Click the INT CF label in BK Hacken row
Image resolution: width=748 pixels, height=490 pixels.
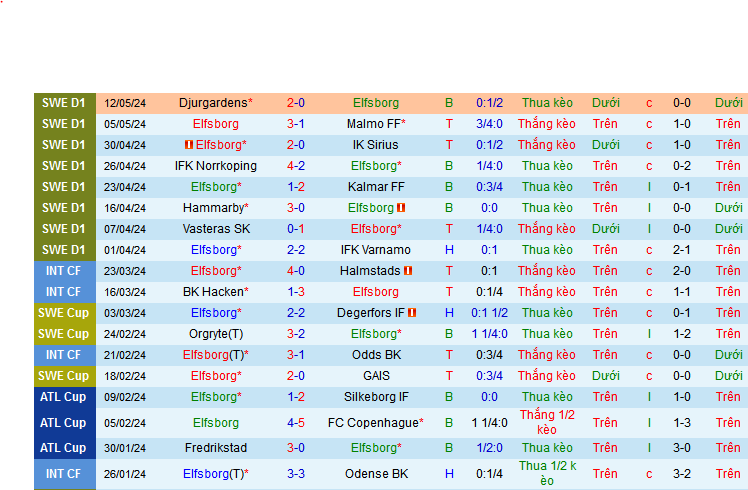point(64,292)
